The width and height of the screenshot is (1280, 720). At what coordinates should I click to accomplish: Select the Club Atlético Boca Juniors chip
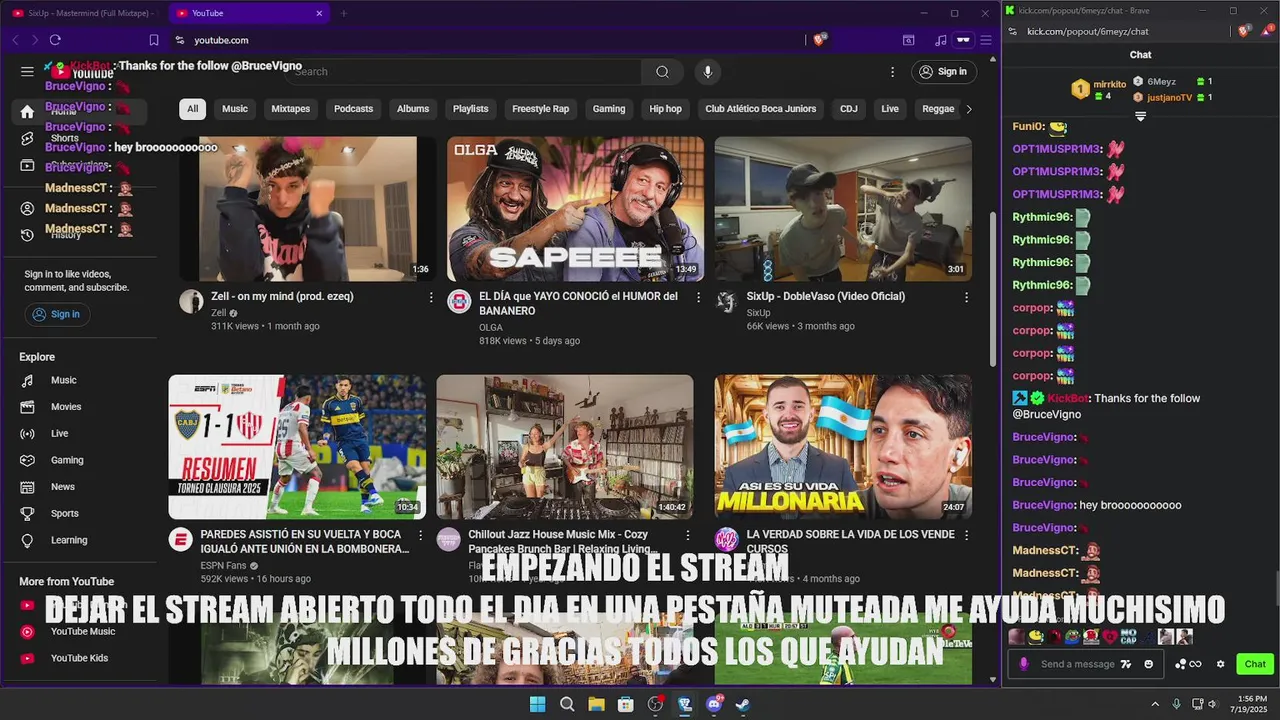click(x=761, y=109)
